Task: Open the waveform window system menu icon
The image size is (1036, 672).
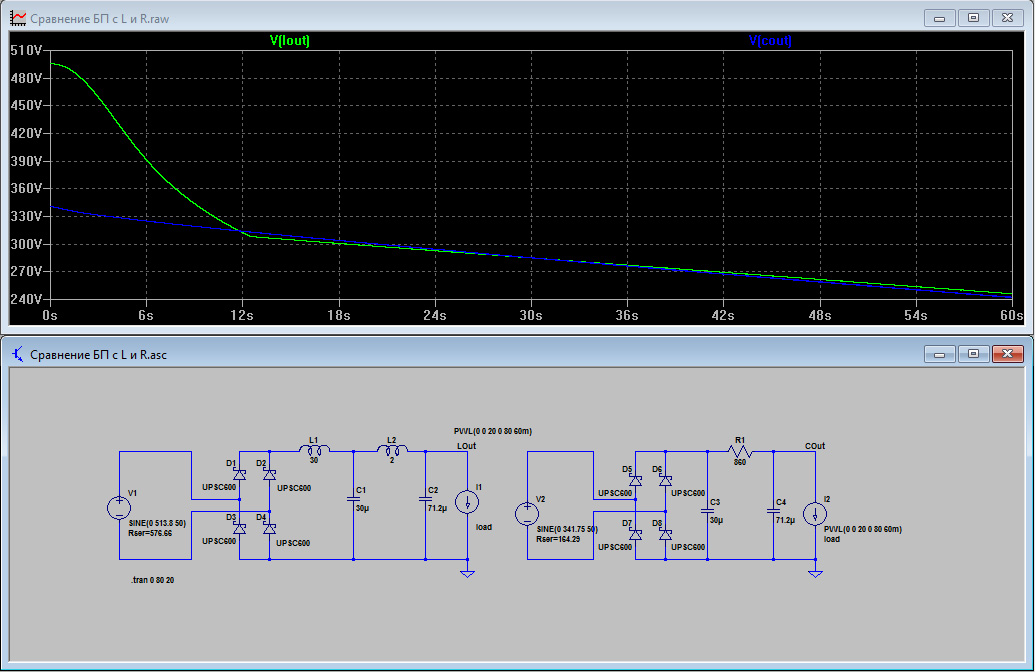Action: point(17,18)
